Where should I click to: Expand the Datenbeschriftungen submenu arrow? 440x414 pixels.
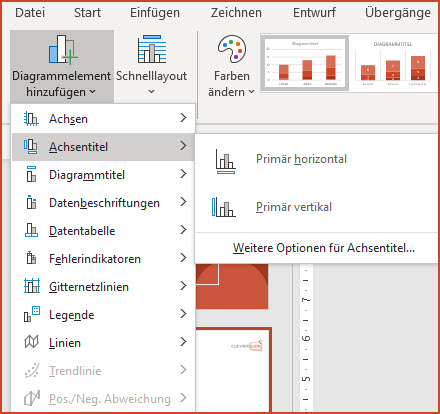pyautogui.click(x=183, y=202)
